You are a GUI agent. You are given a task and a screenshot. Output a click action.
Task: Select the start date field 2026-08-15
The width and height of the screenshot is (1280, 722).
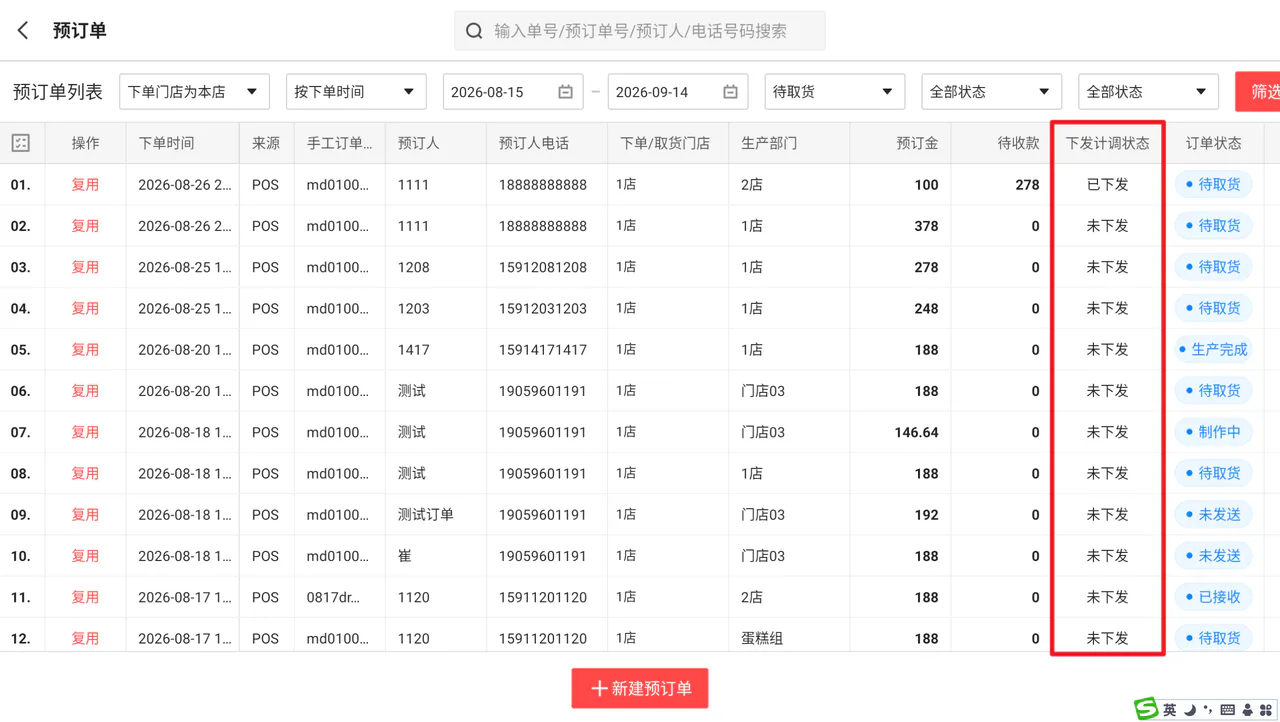(x=513, y=92)
